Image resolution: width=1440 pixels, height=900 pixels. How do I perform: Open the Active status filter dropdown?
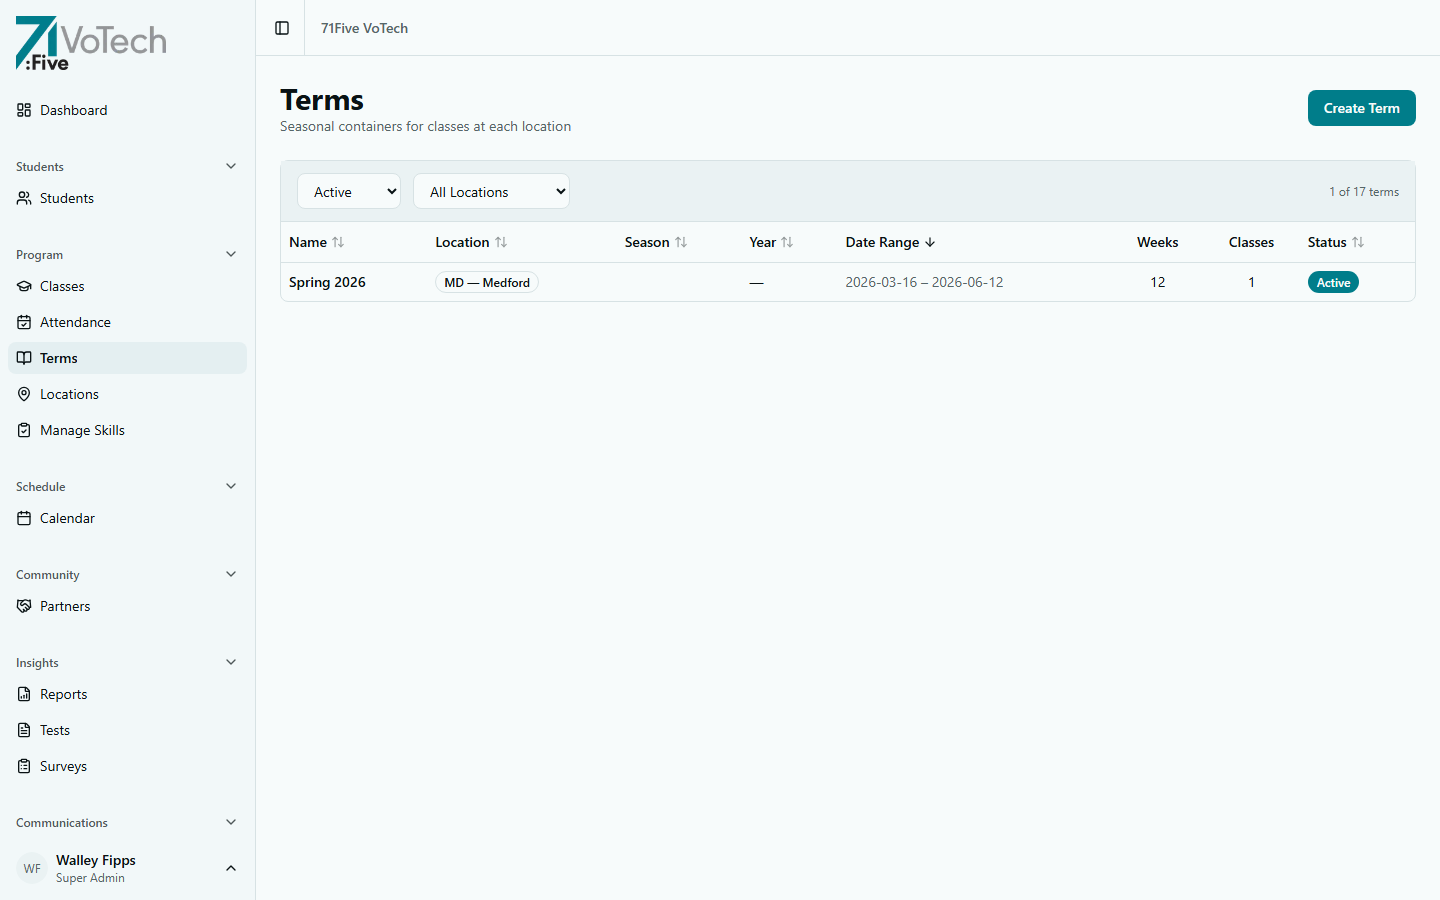[x=348, y=190]
